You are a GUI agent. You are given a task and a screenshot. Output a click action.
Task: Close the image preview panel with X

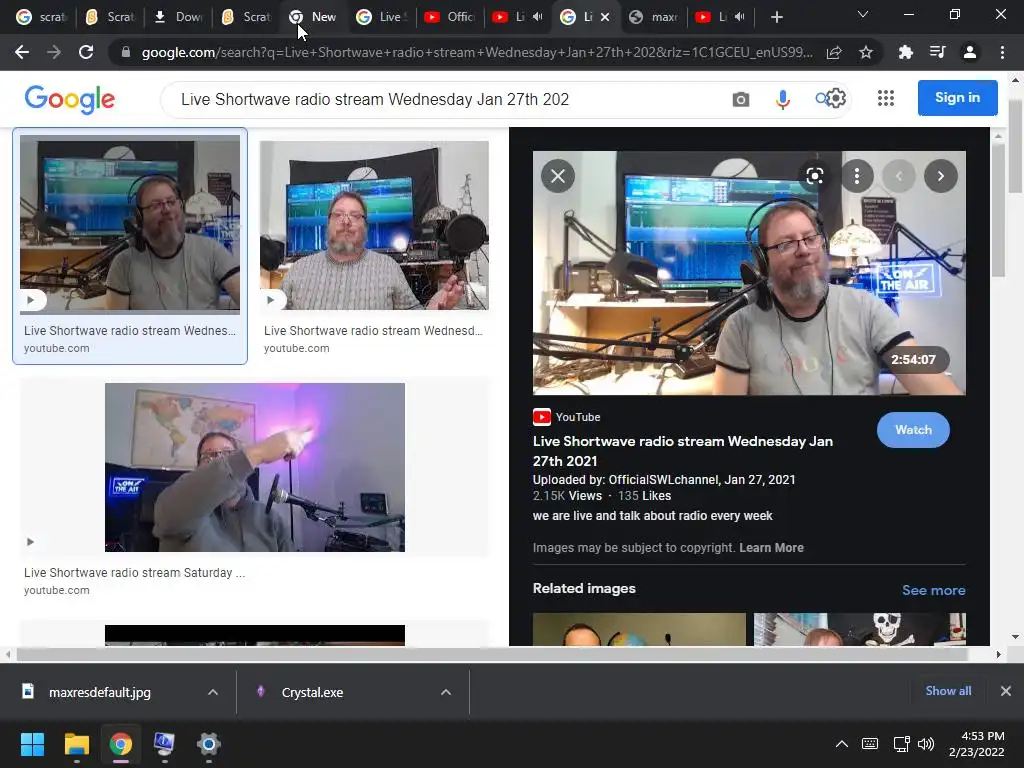(558, 176)
